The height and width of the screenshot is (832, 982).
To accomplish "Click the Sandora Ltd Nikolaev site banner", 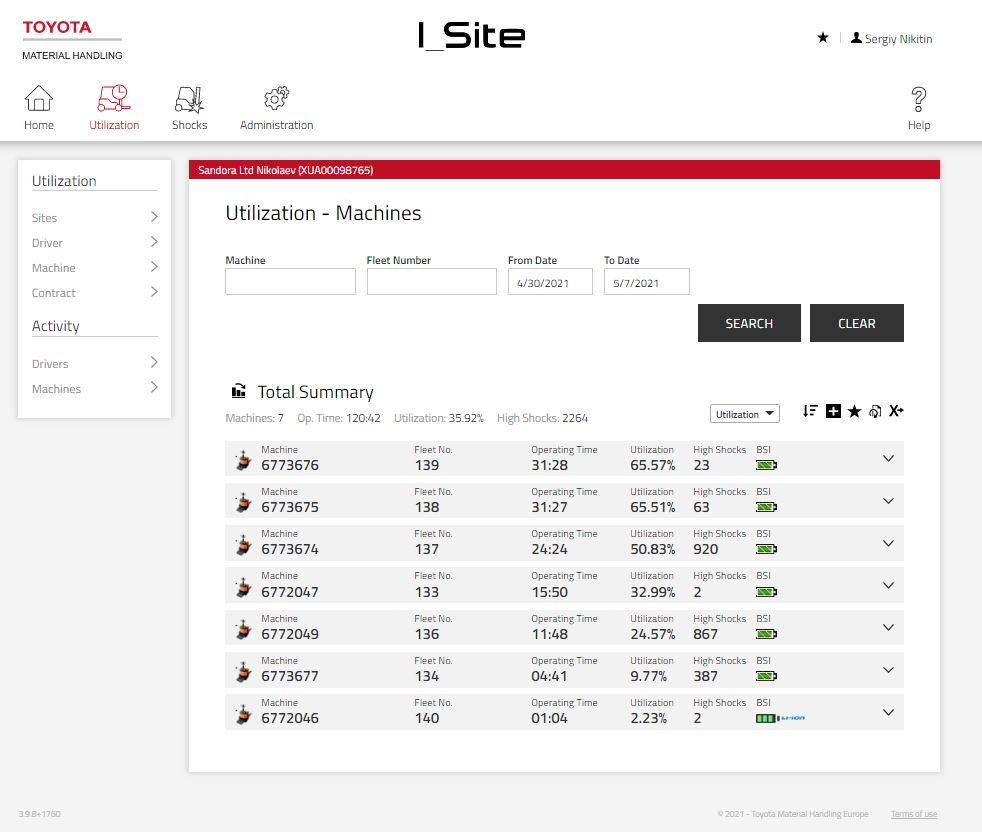I will pos(564,170).
